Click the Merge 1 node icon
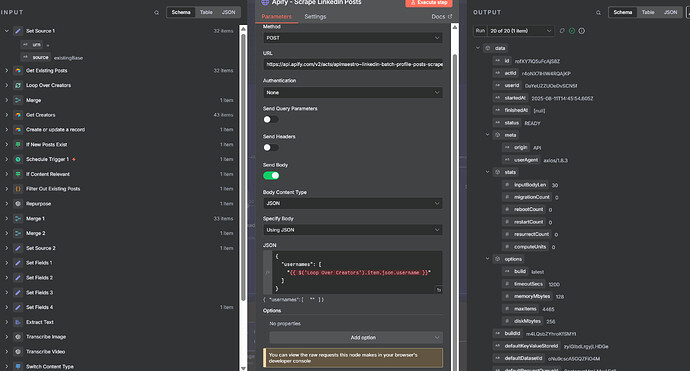Image resolution: width=690 pixels, height=371 pixels. tap(18, 219)
